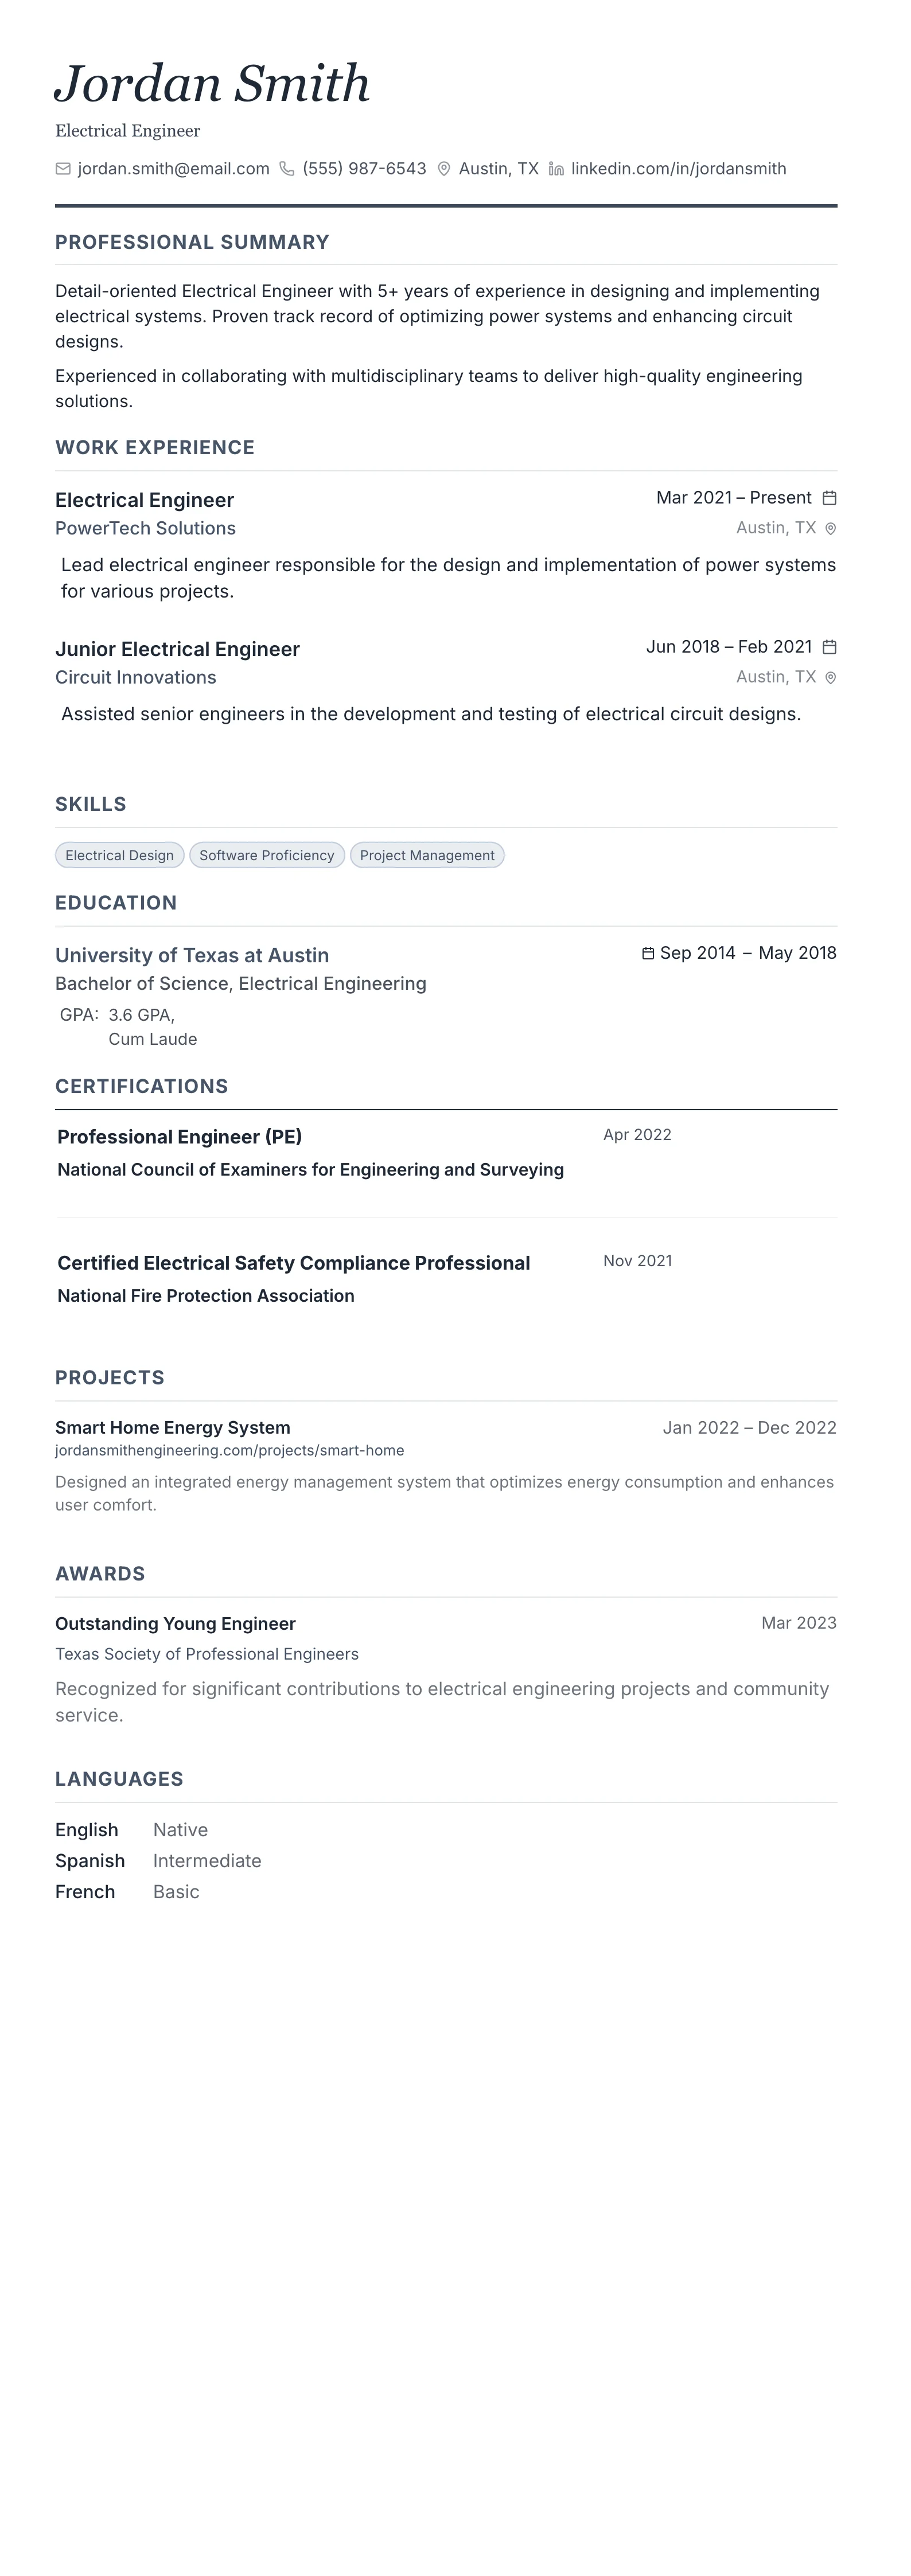Select the Project Management skill tag

(427, 855)
